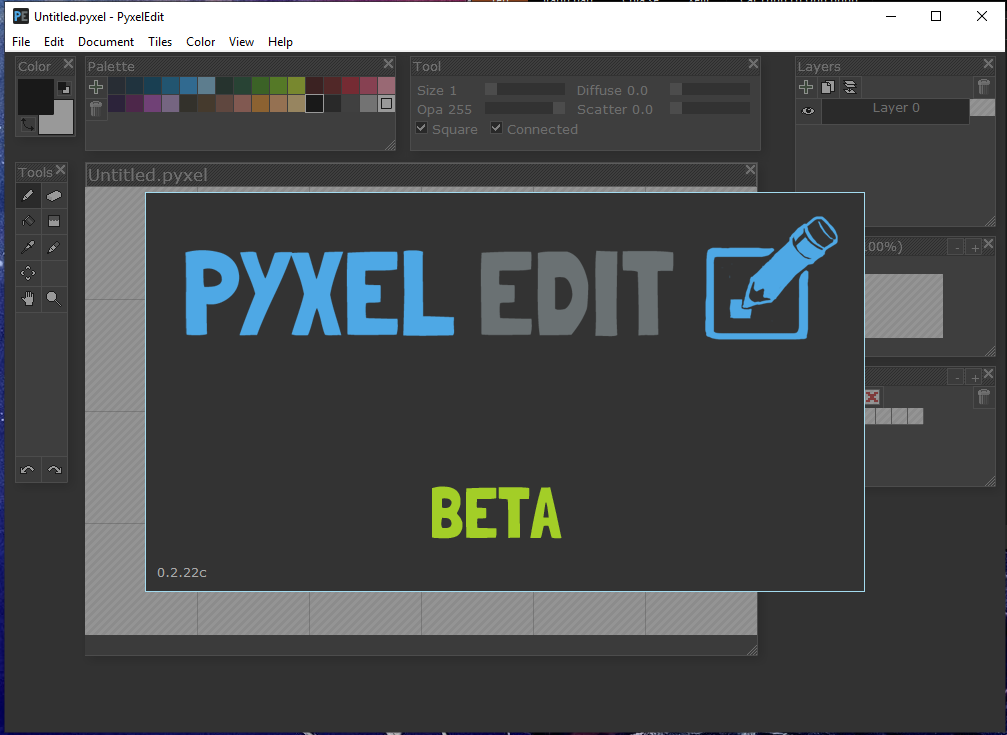Close the Palette panel
Screen dimensions: 1007x735
tap(389, 65)
